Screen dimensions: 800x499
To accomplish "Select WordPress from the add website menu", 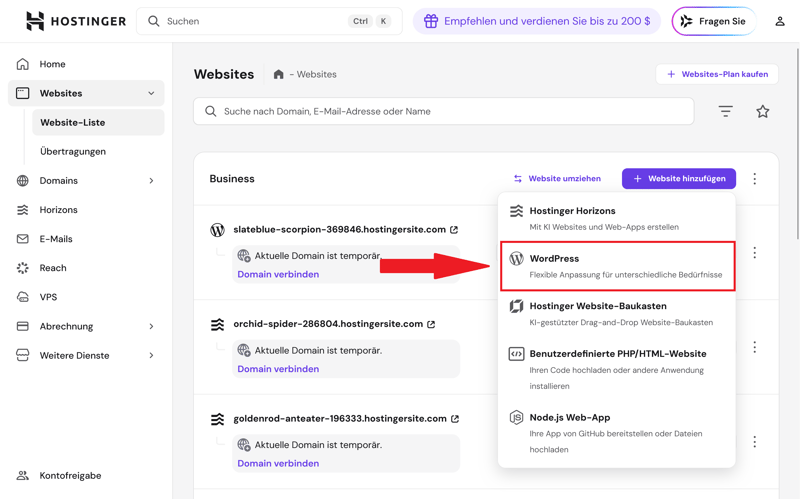I will [x=617, y=266].
